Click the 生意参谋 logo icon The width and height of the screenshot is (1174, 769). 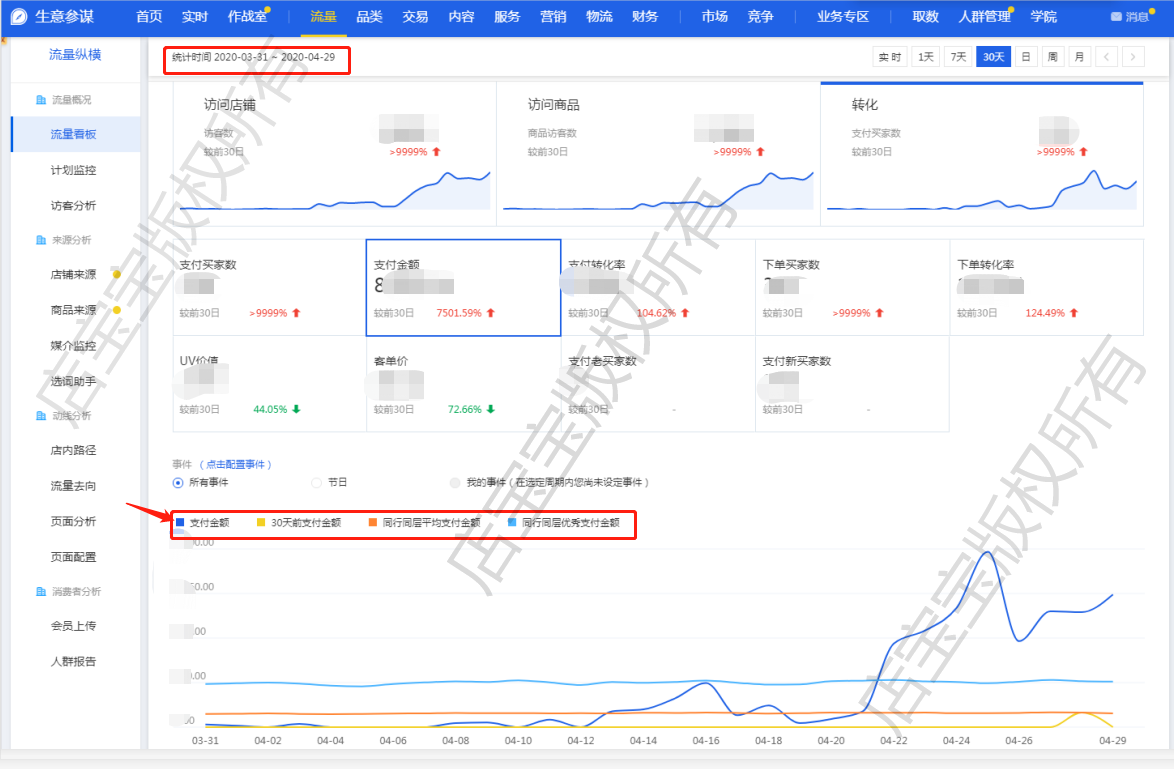(19, 16)
